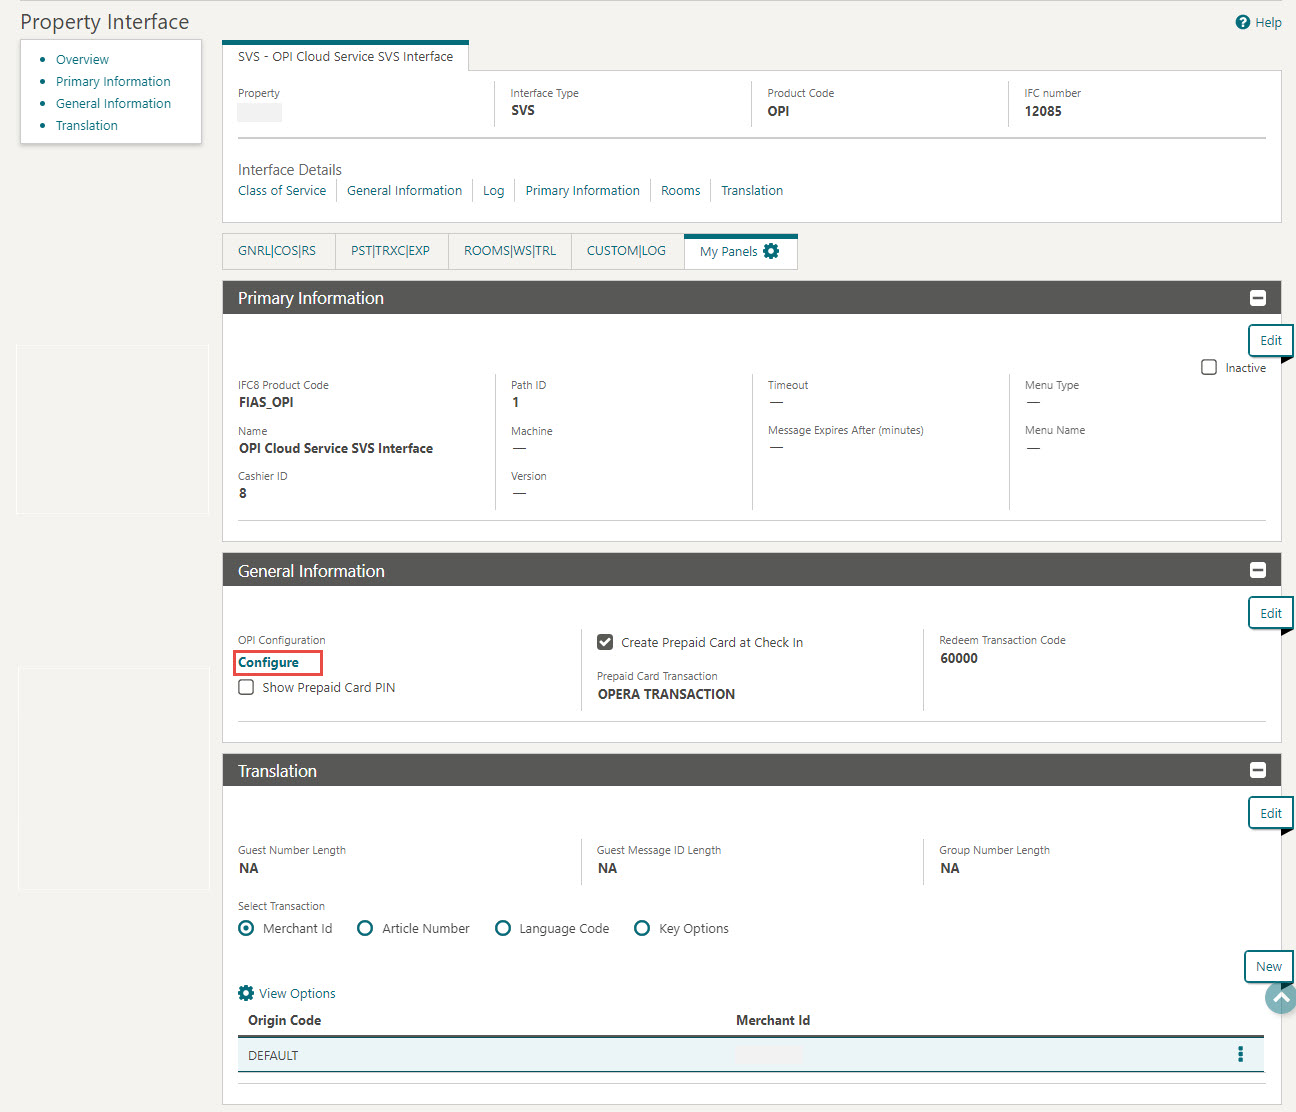Collapse the General Information panel
Viewport: 1296px width, 1112px height.
click(1258, 570)
